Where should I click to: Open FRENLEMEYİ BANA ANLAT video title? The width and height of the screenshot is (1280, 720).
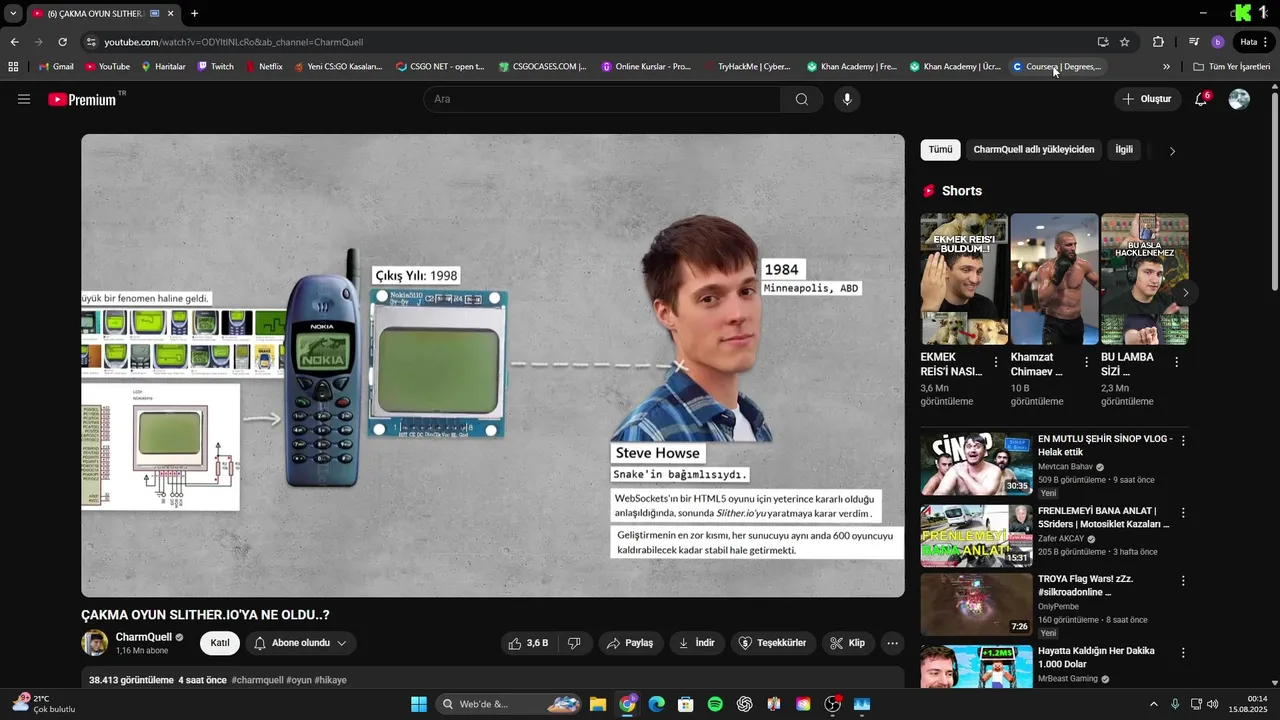1103,517
